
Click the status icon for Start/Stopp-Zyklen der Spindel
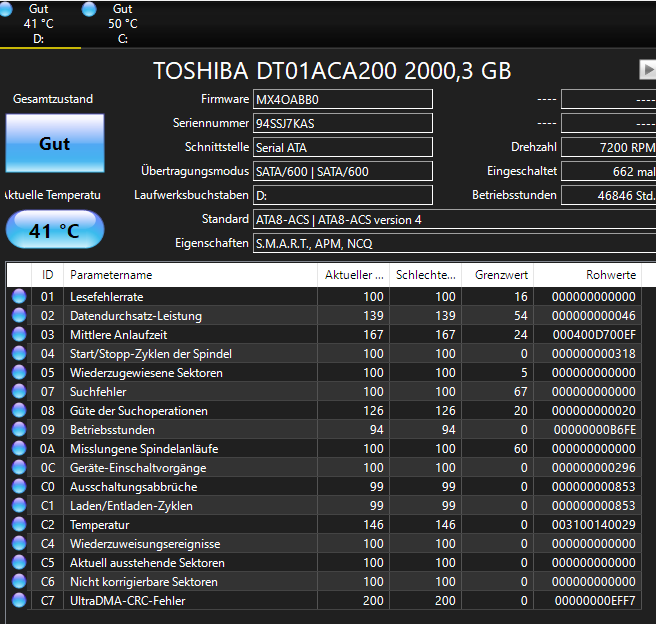click(19, 353)
